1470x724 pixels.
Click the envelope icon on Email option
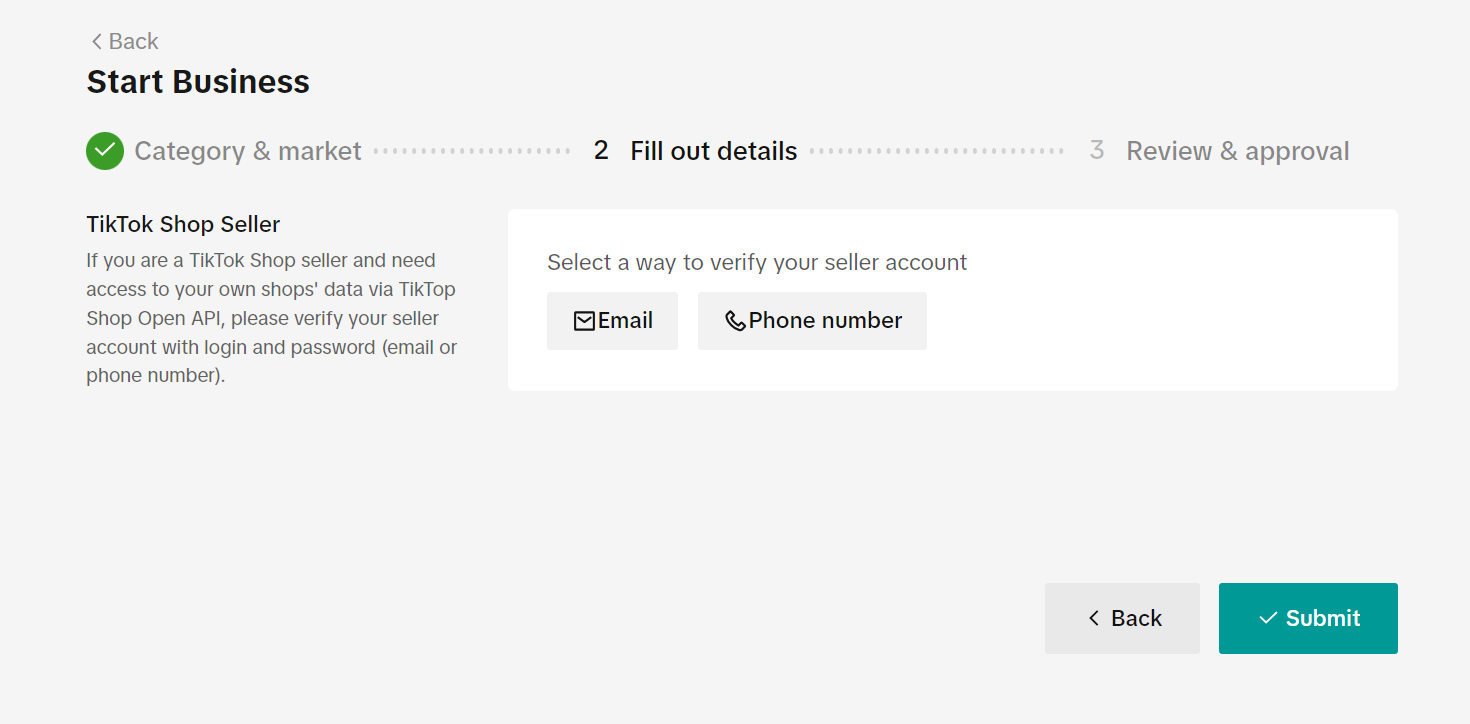tap(584, 321)
